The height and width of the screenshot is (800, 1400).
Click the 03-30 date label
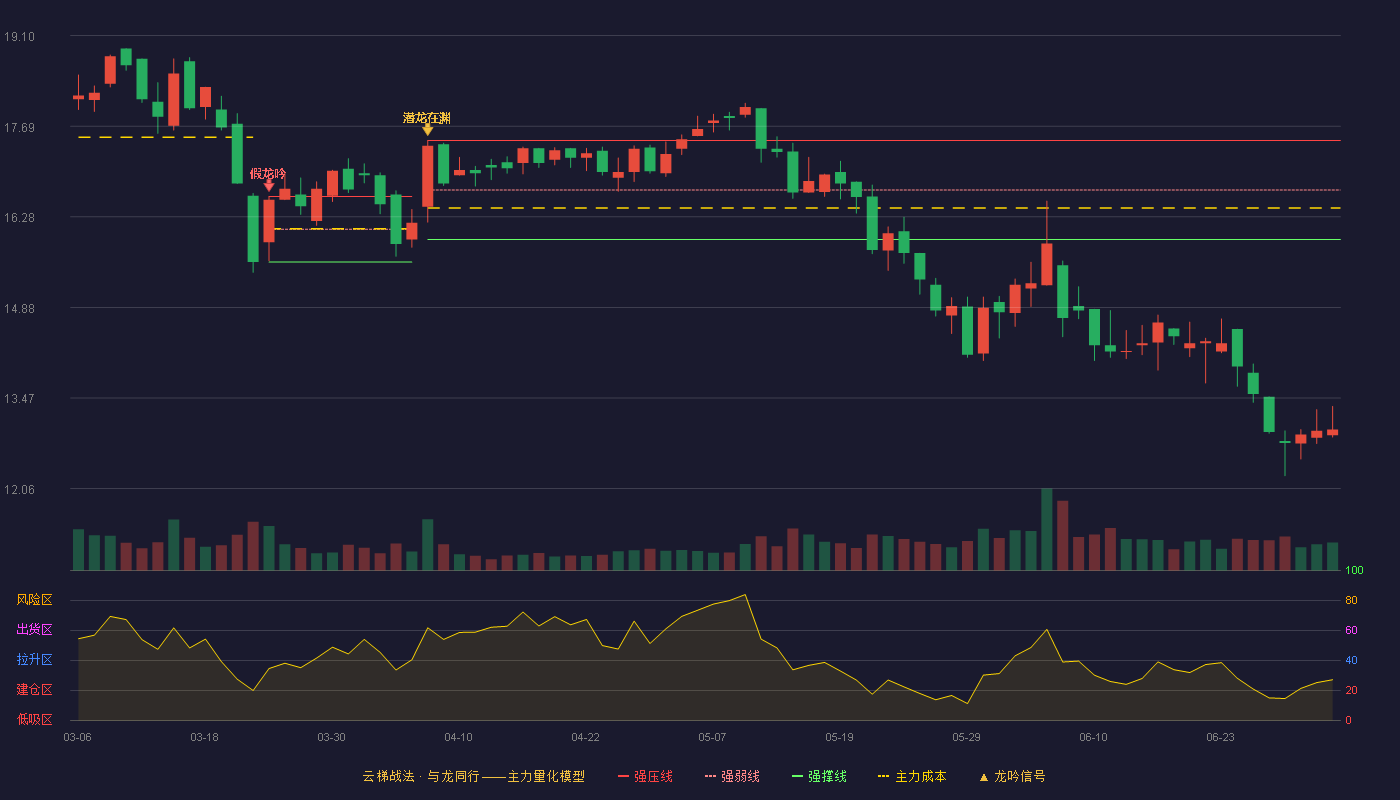(331, 737)
